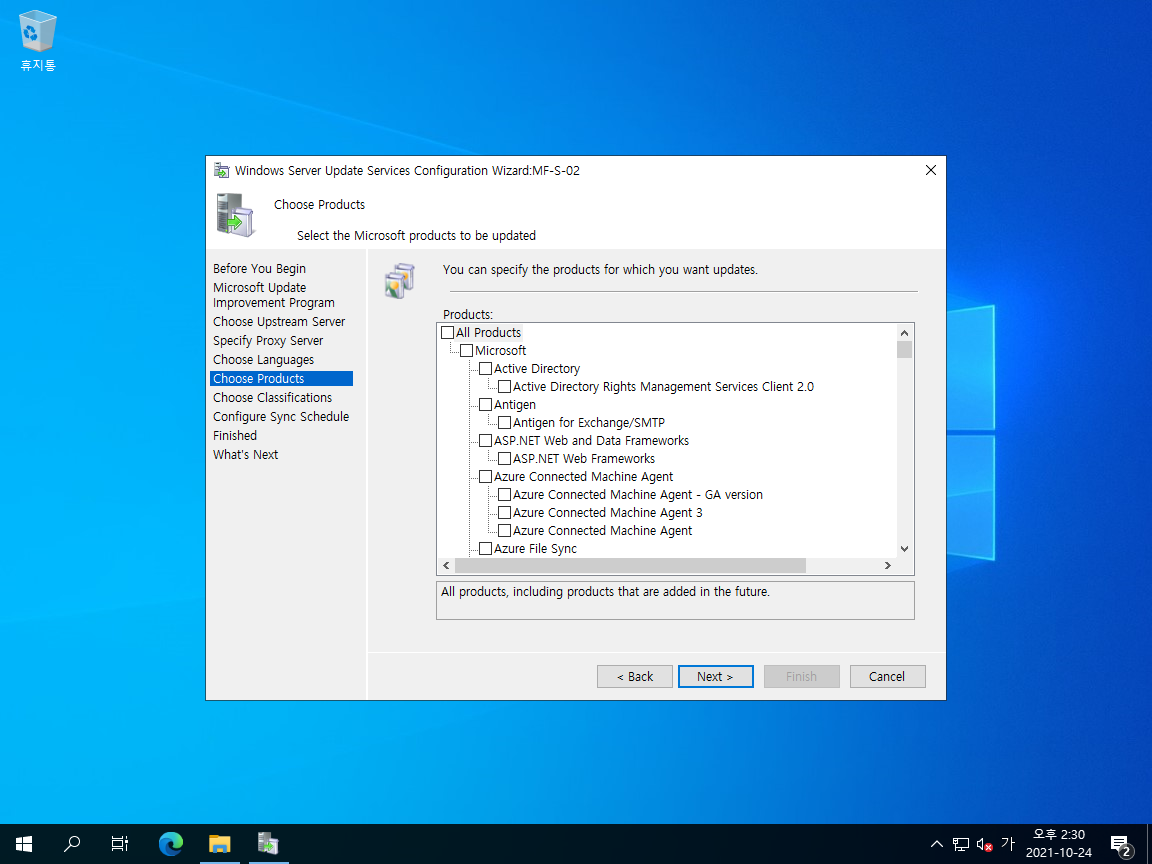
Task: Click the muted volume tray icon
Action: pos(984,844)
